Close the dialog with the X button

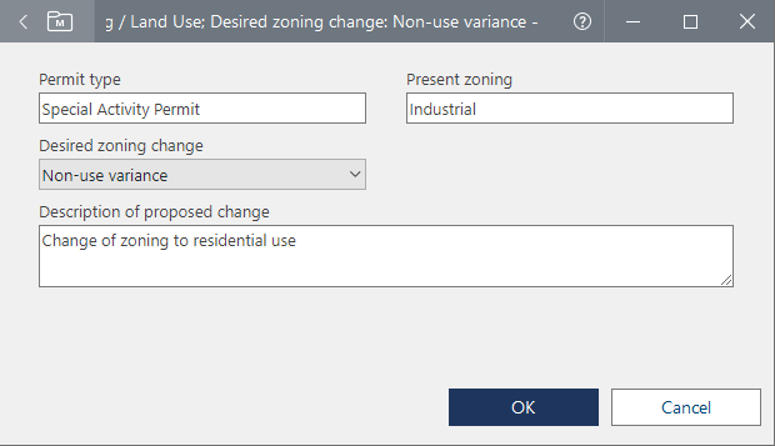746,21
